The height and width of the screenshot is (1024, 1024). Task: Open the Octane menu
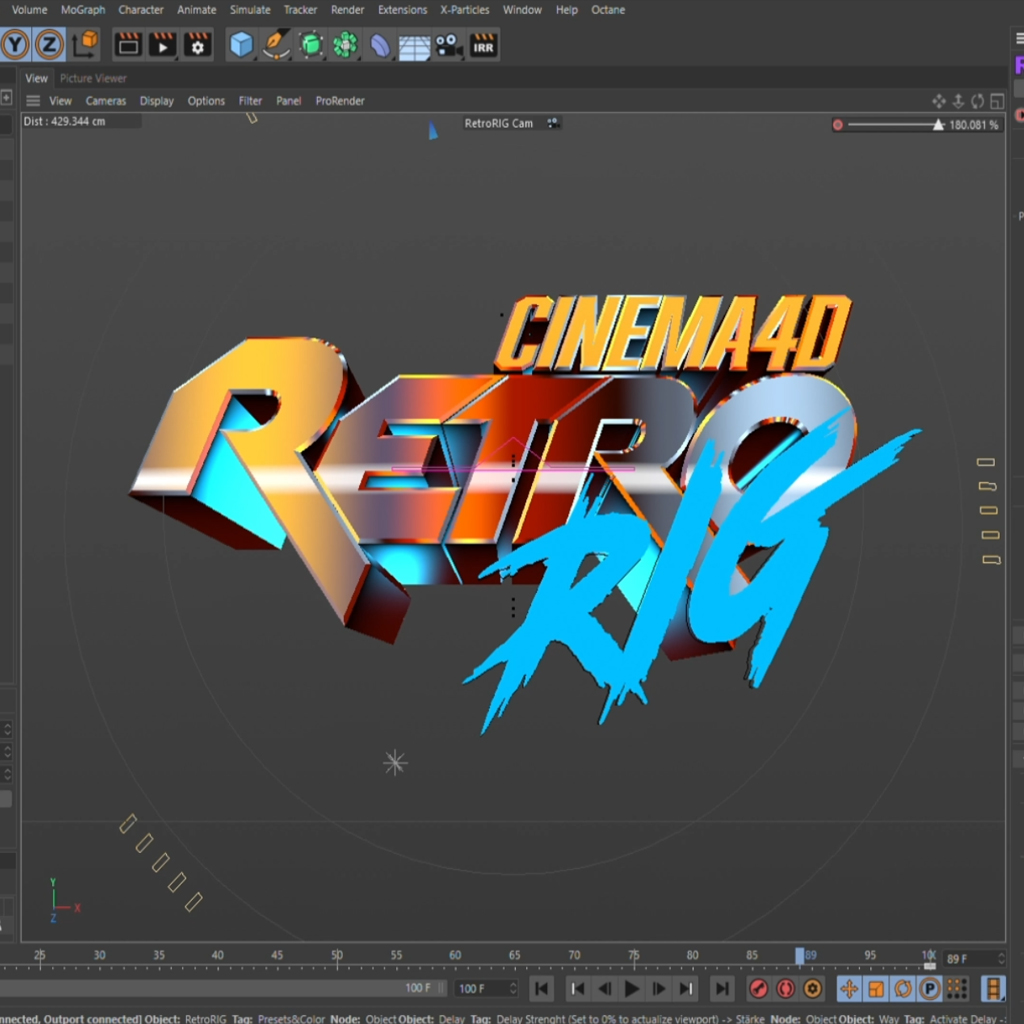pyautogui.click(x=608, y=10)
